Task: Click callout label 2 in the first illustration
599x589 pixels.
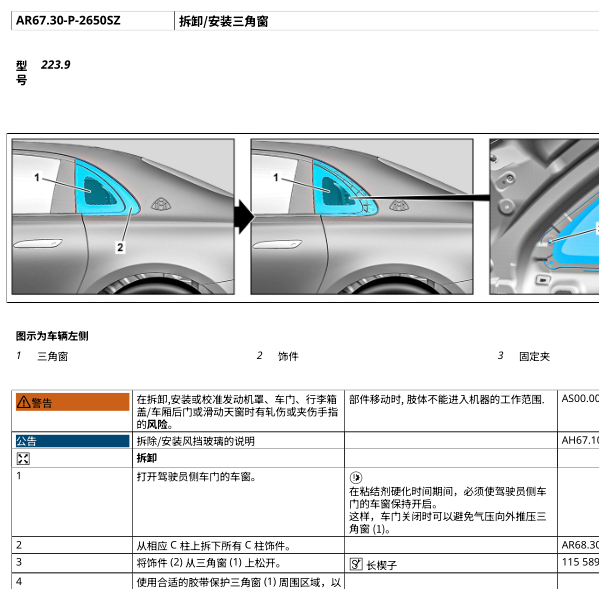Action: (x=120, y=248)
